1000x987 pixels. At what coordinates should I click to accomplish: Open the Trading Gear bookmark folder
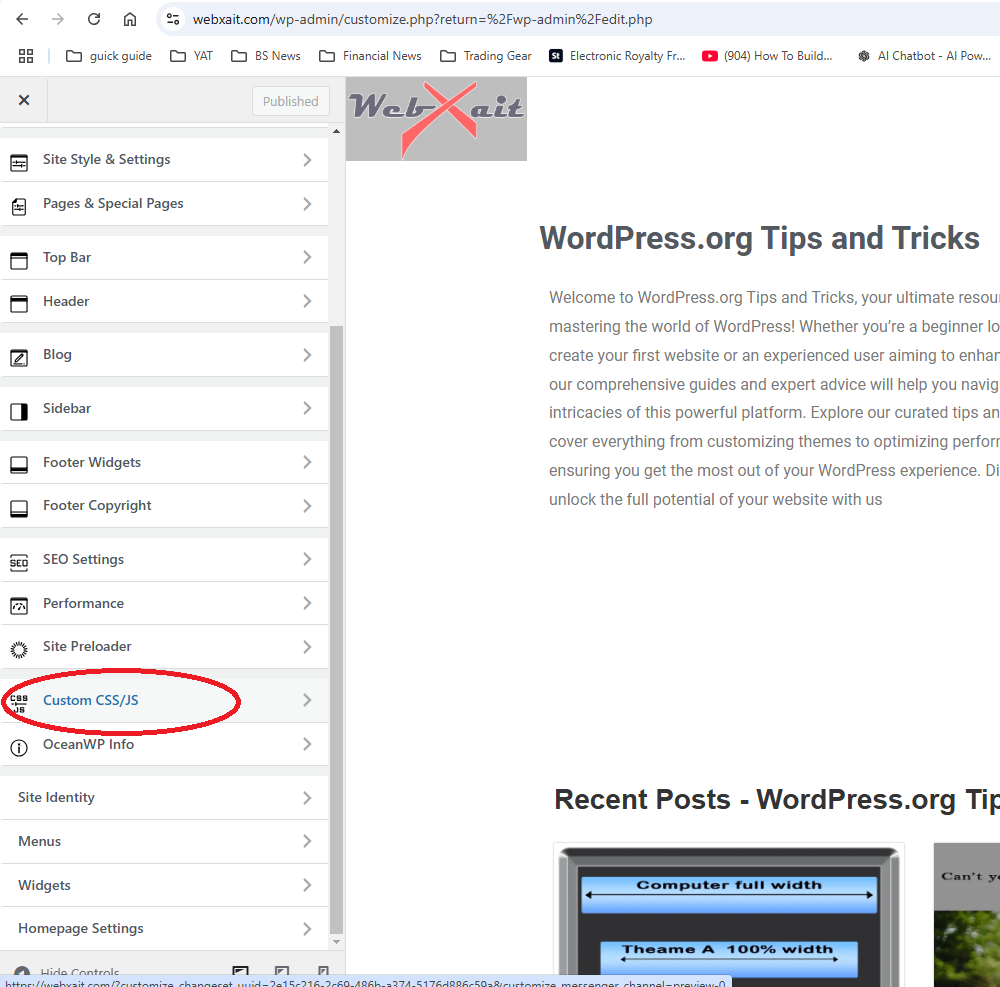pos(486,56)
